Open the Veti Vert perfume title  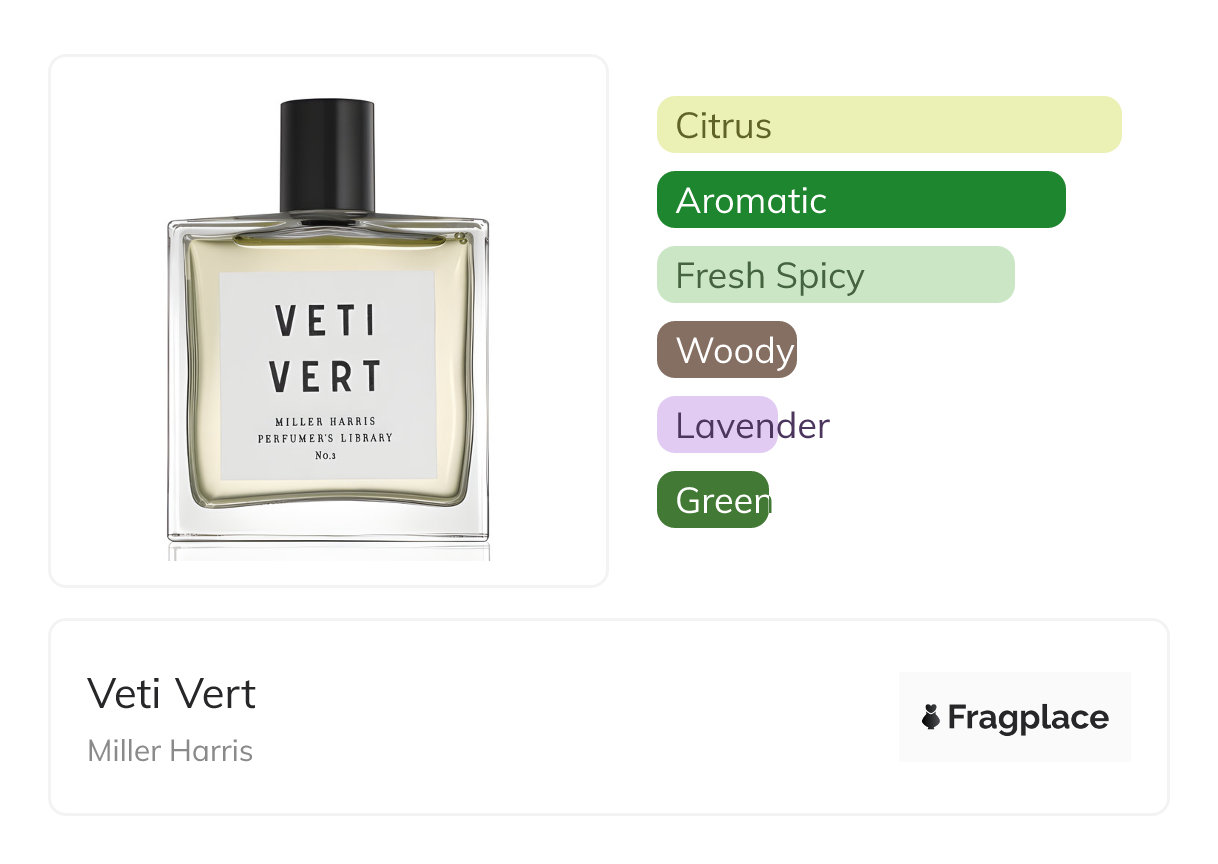pos(172,694)
